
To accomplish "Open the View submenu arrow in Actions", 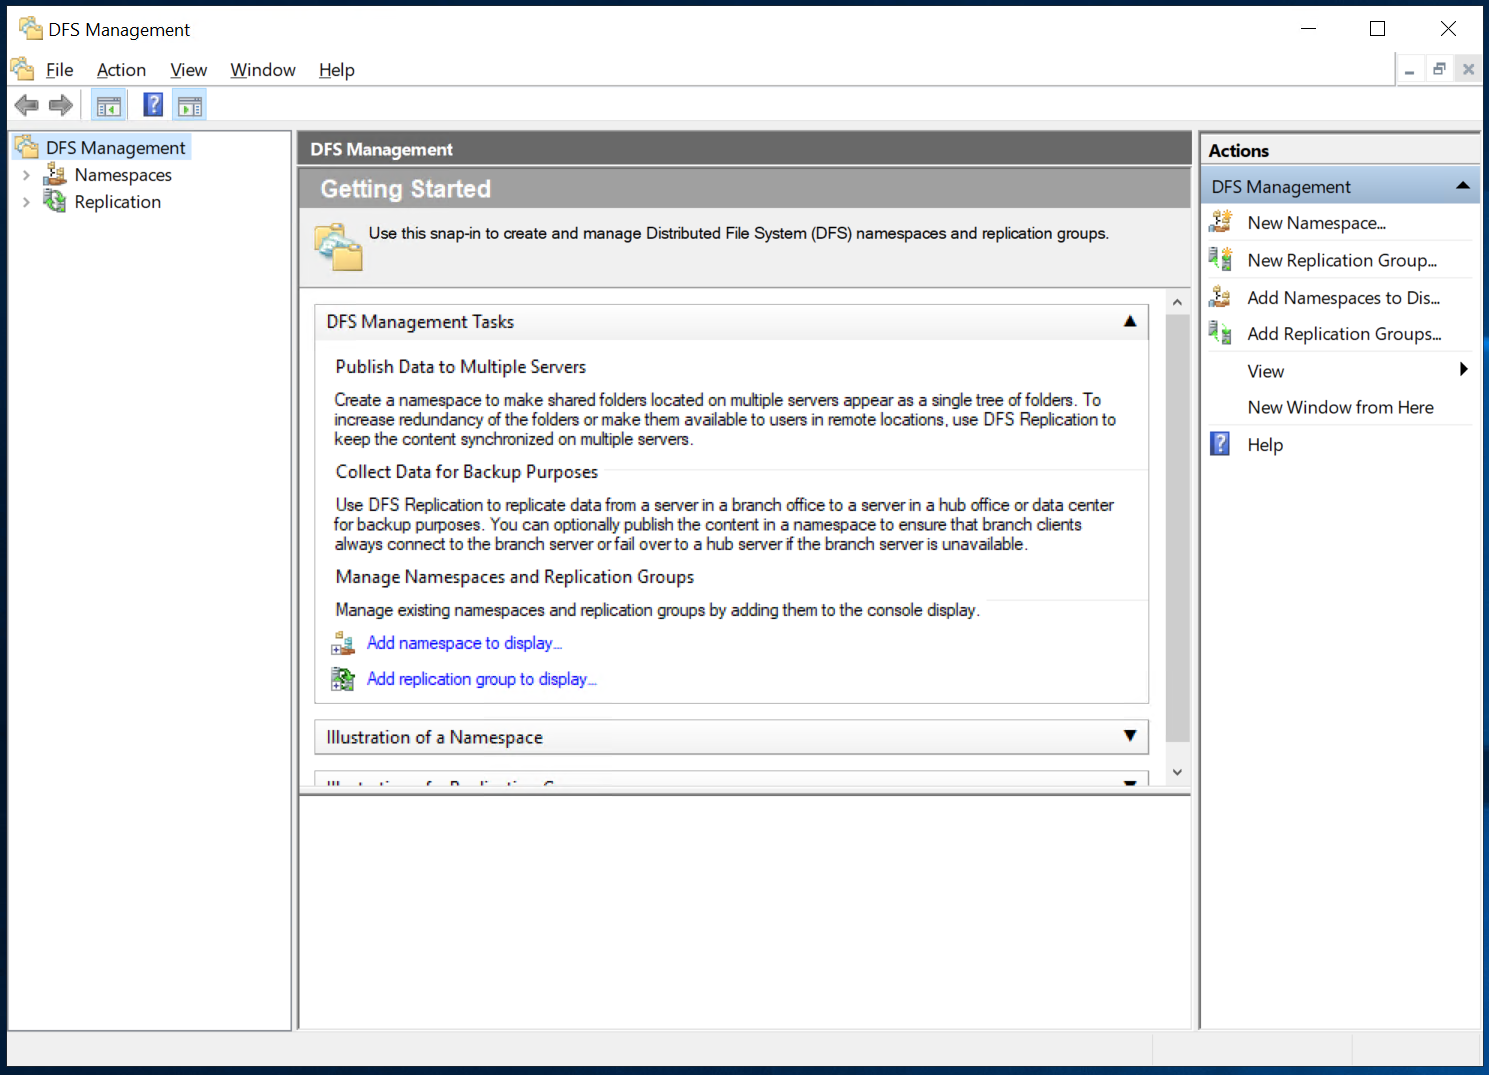I will point(1463,370).
